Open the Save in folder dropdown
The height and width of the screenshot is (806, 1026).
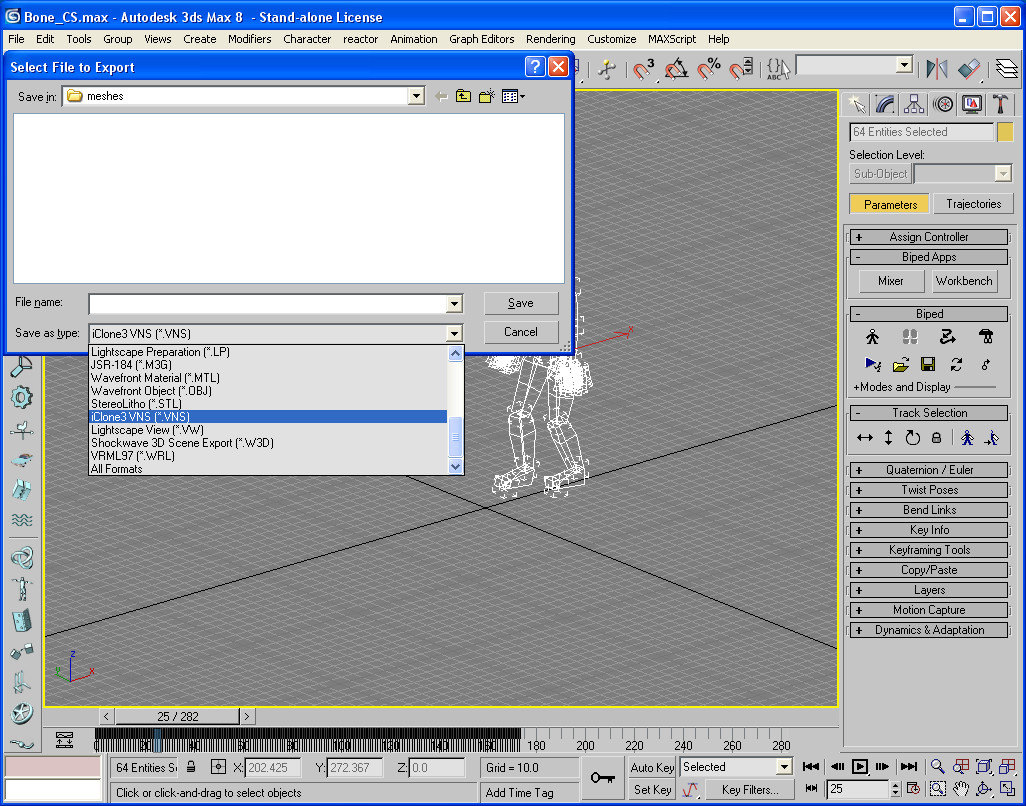click(x=416, y=96)
